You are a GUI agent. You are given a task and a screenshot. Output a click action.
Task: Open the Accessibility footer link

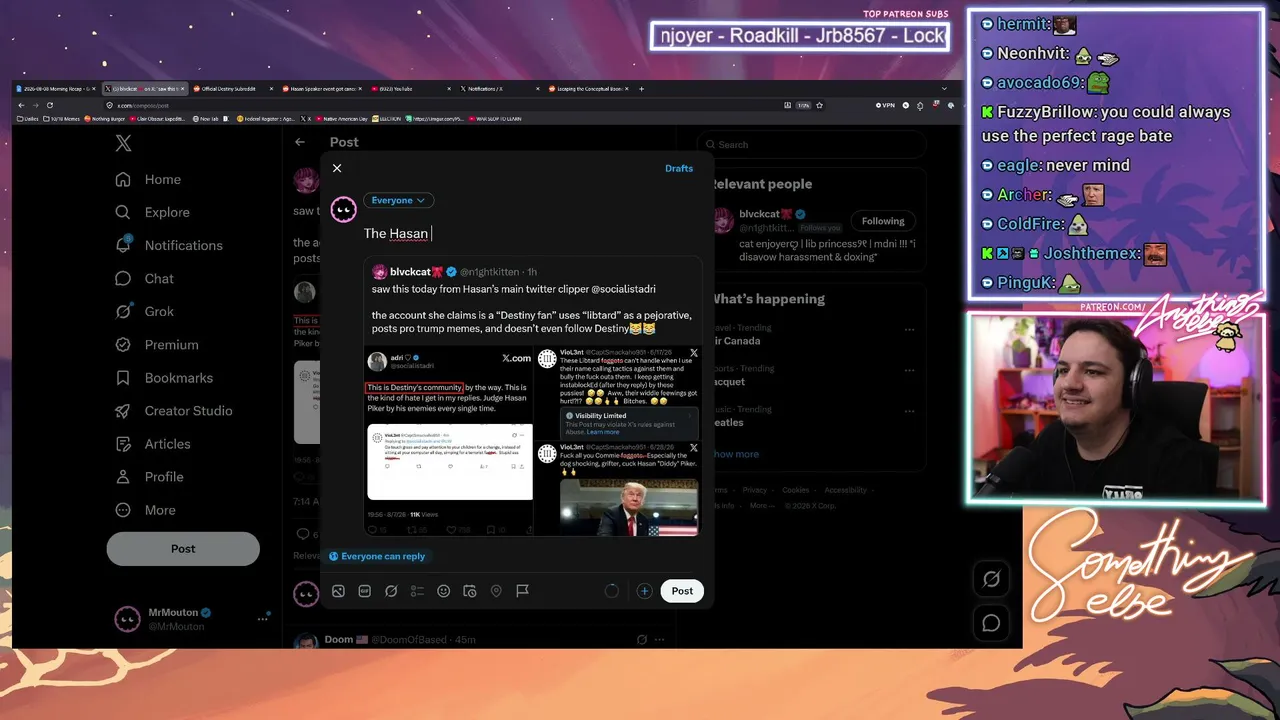click(x=846, y=490)
